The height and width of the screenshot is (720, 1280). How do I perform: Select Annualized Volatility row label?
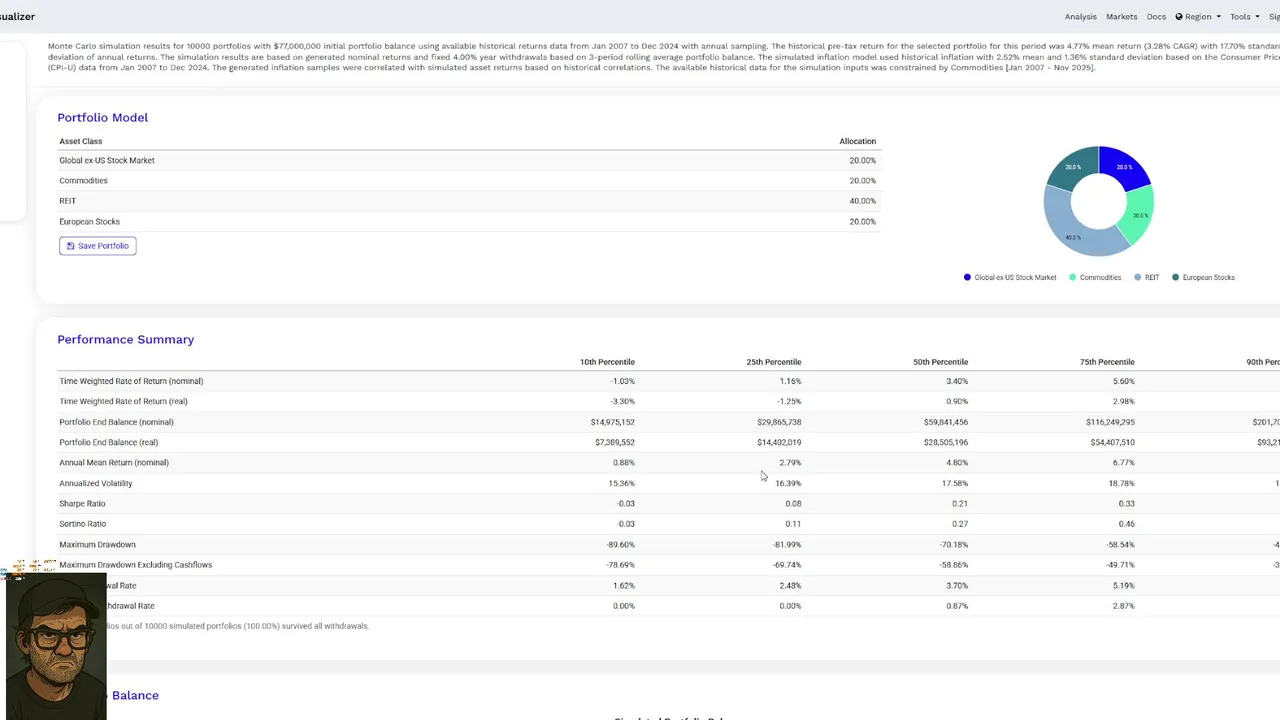[95, 483]
